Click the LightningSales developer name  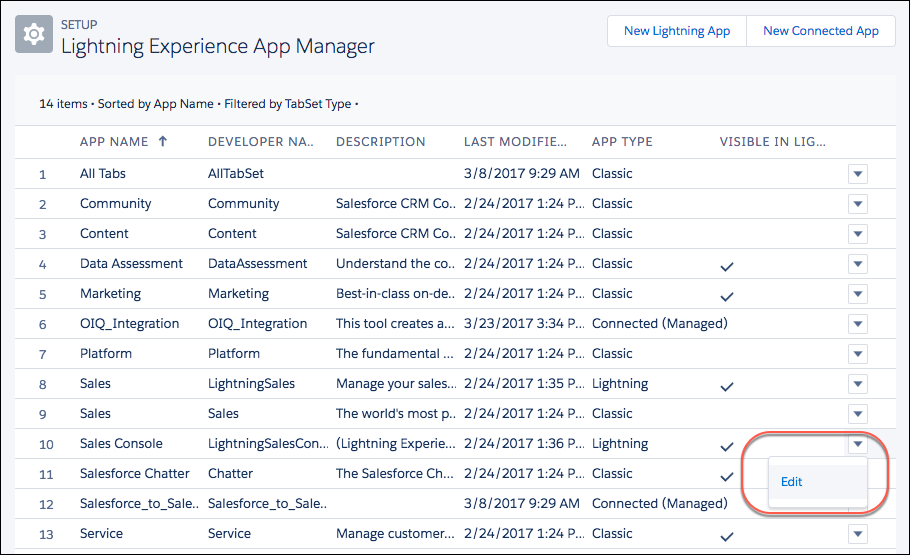[251, 384]
